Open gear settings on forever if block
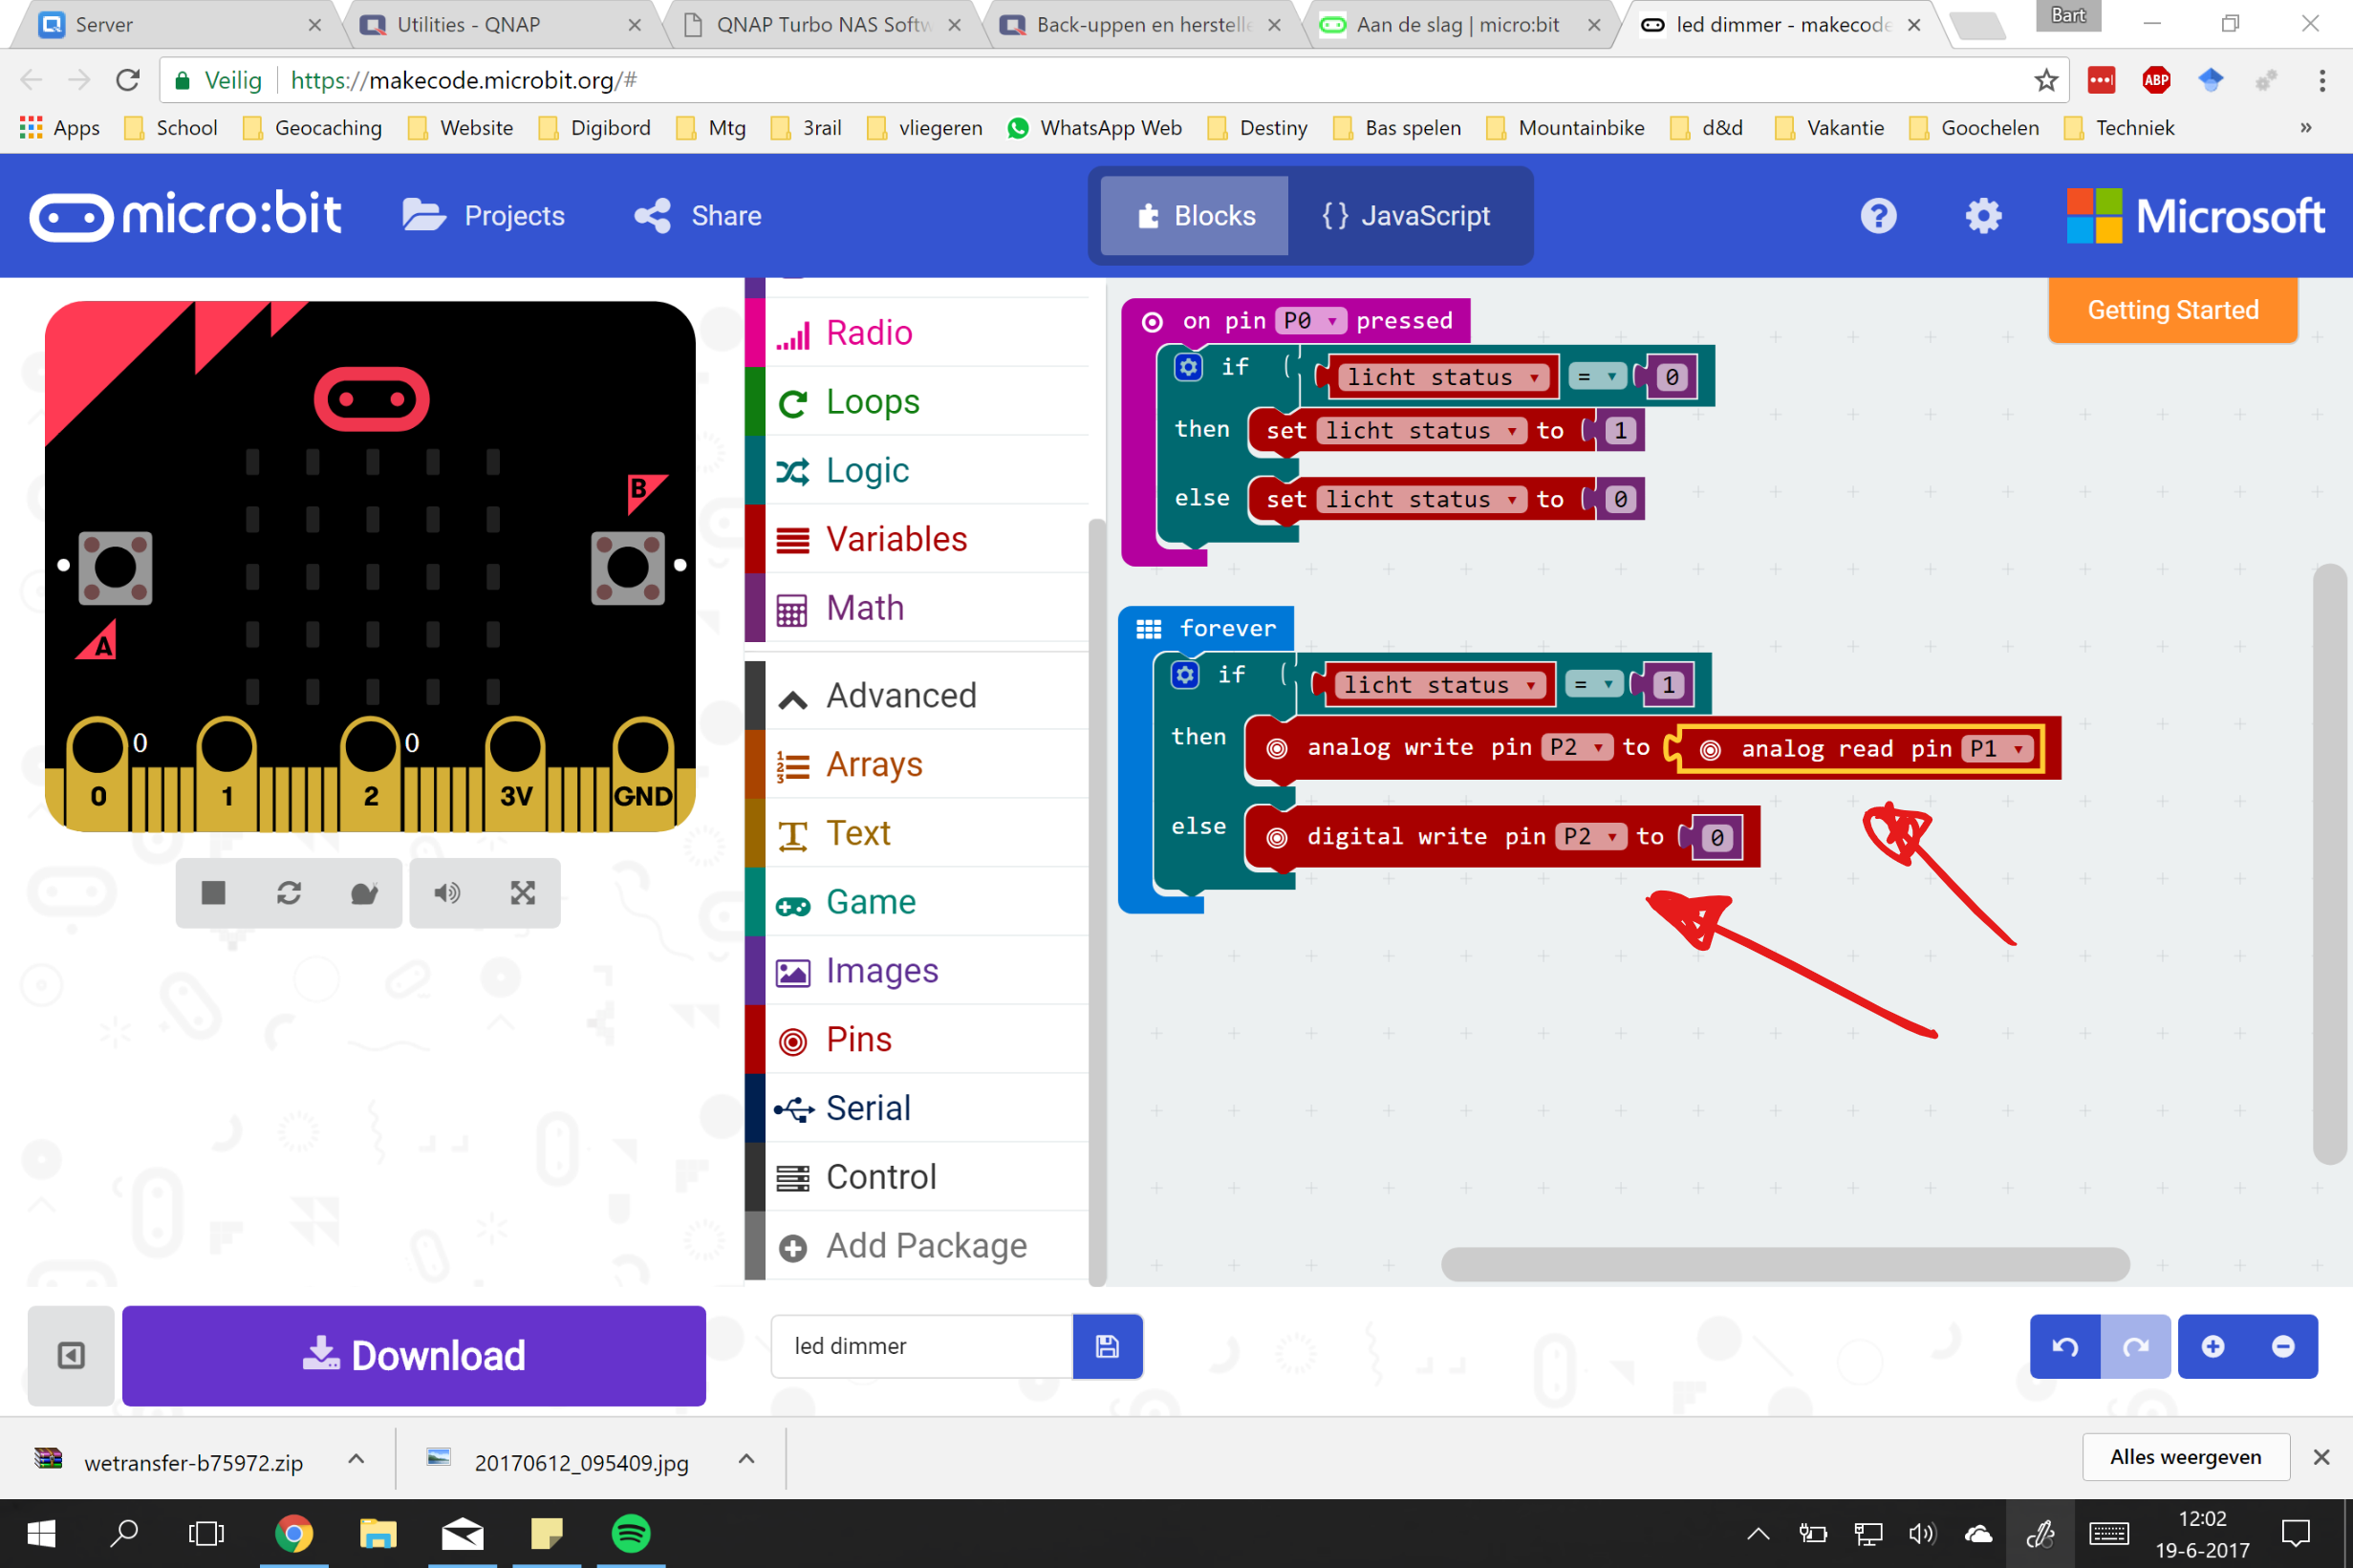 1185,675
